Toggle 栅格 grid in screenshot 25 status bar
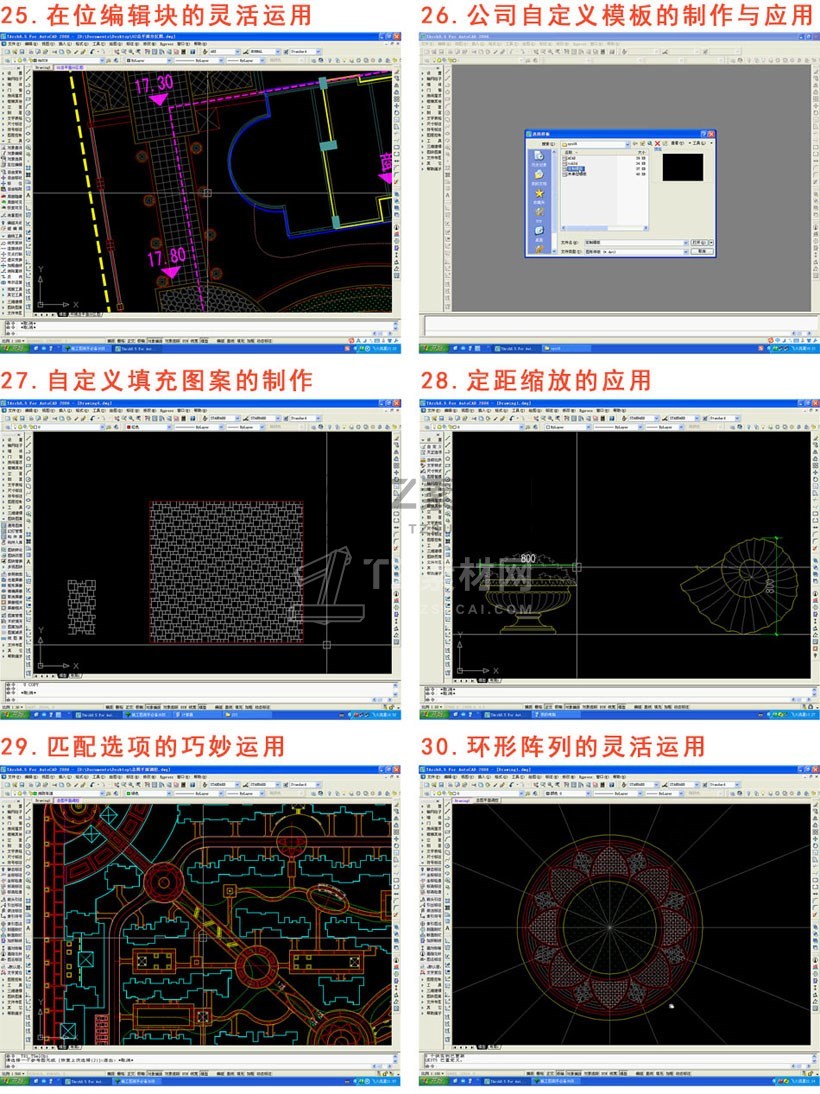 [x=121, y=340]
